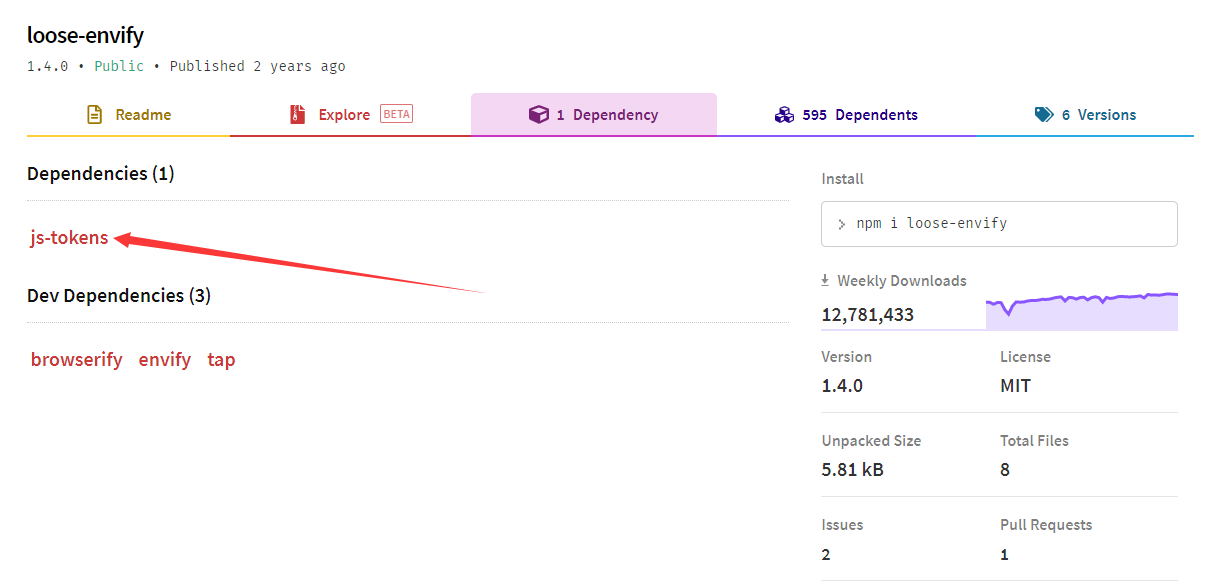Click the Issues count 2

coord(826,554)
